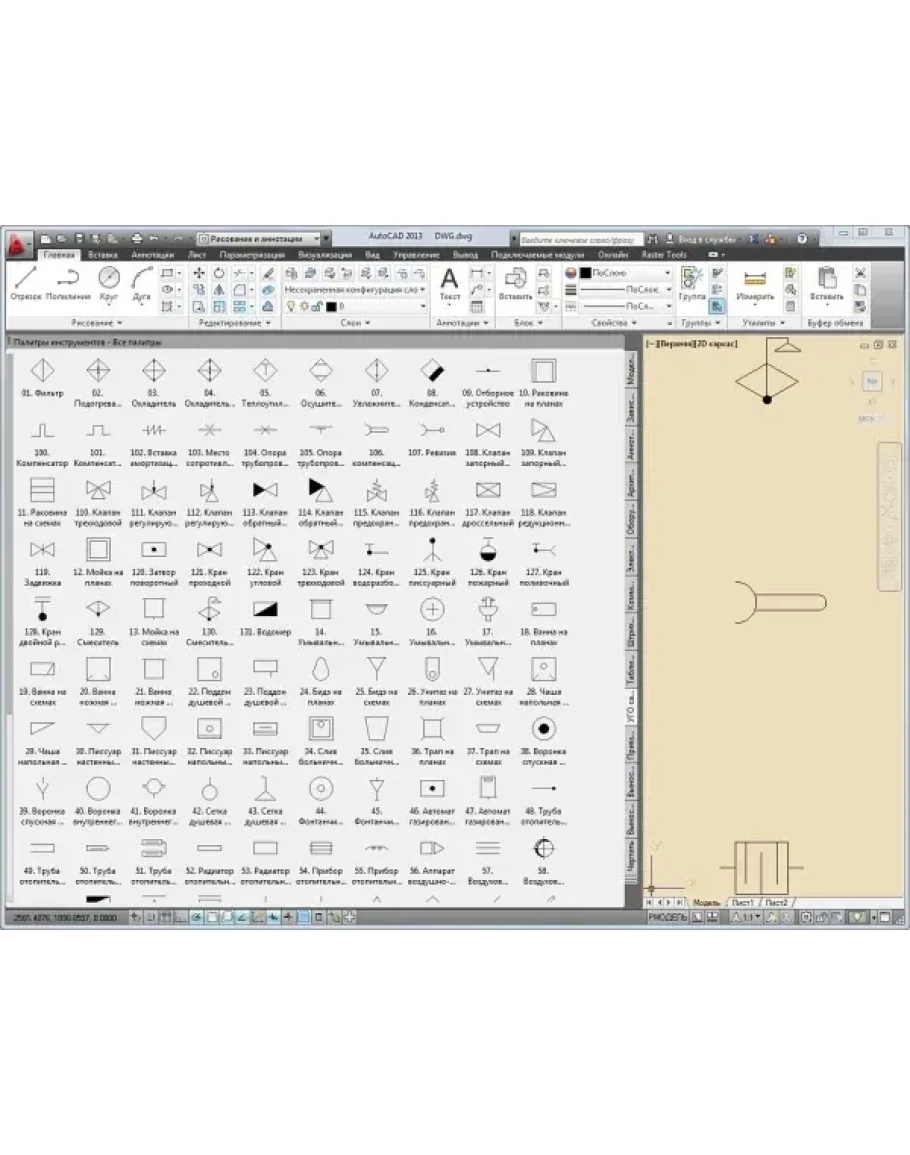The height and width of the screenshot is (1155, 910).
Task: Select the Отрезок (Line) tool
Action: pyautogui.click(x=26, y=281)
